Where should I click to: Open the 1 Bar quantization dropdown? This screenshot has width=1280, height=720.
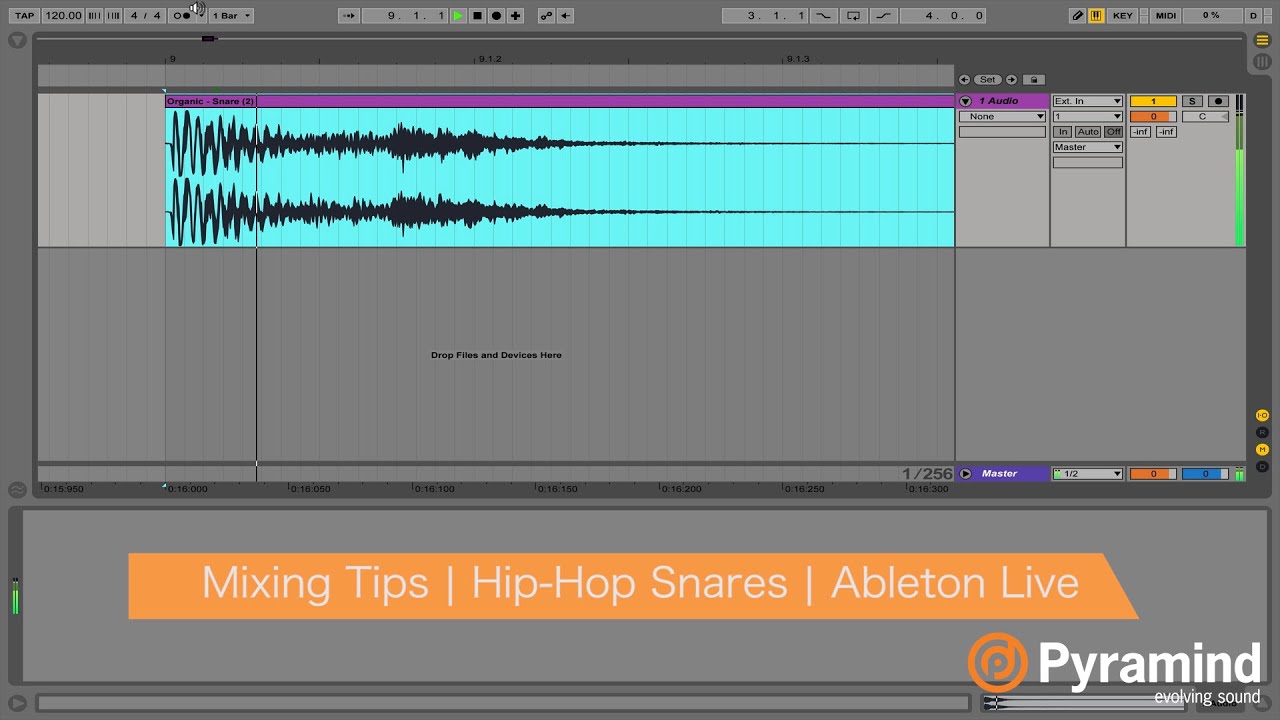(231, 15)
